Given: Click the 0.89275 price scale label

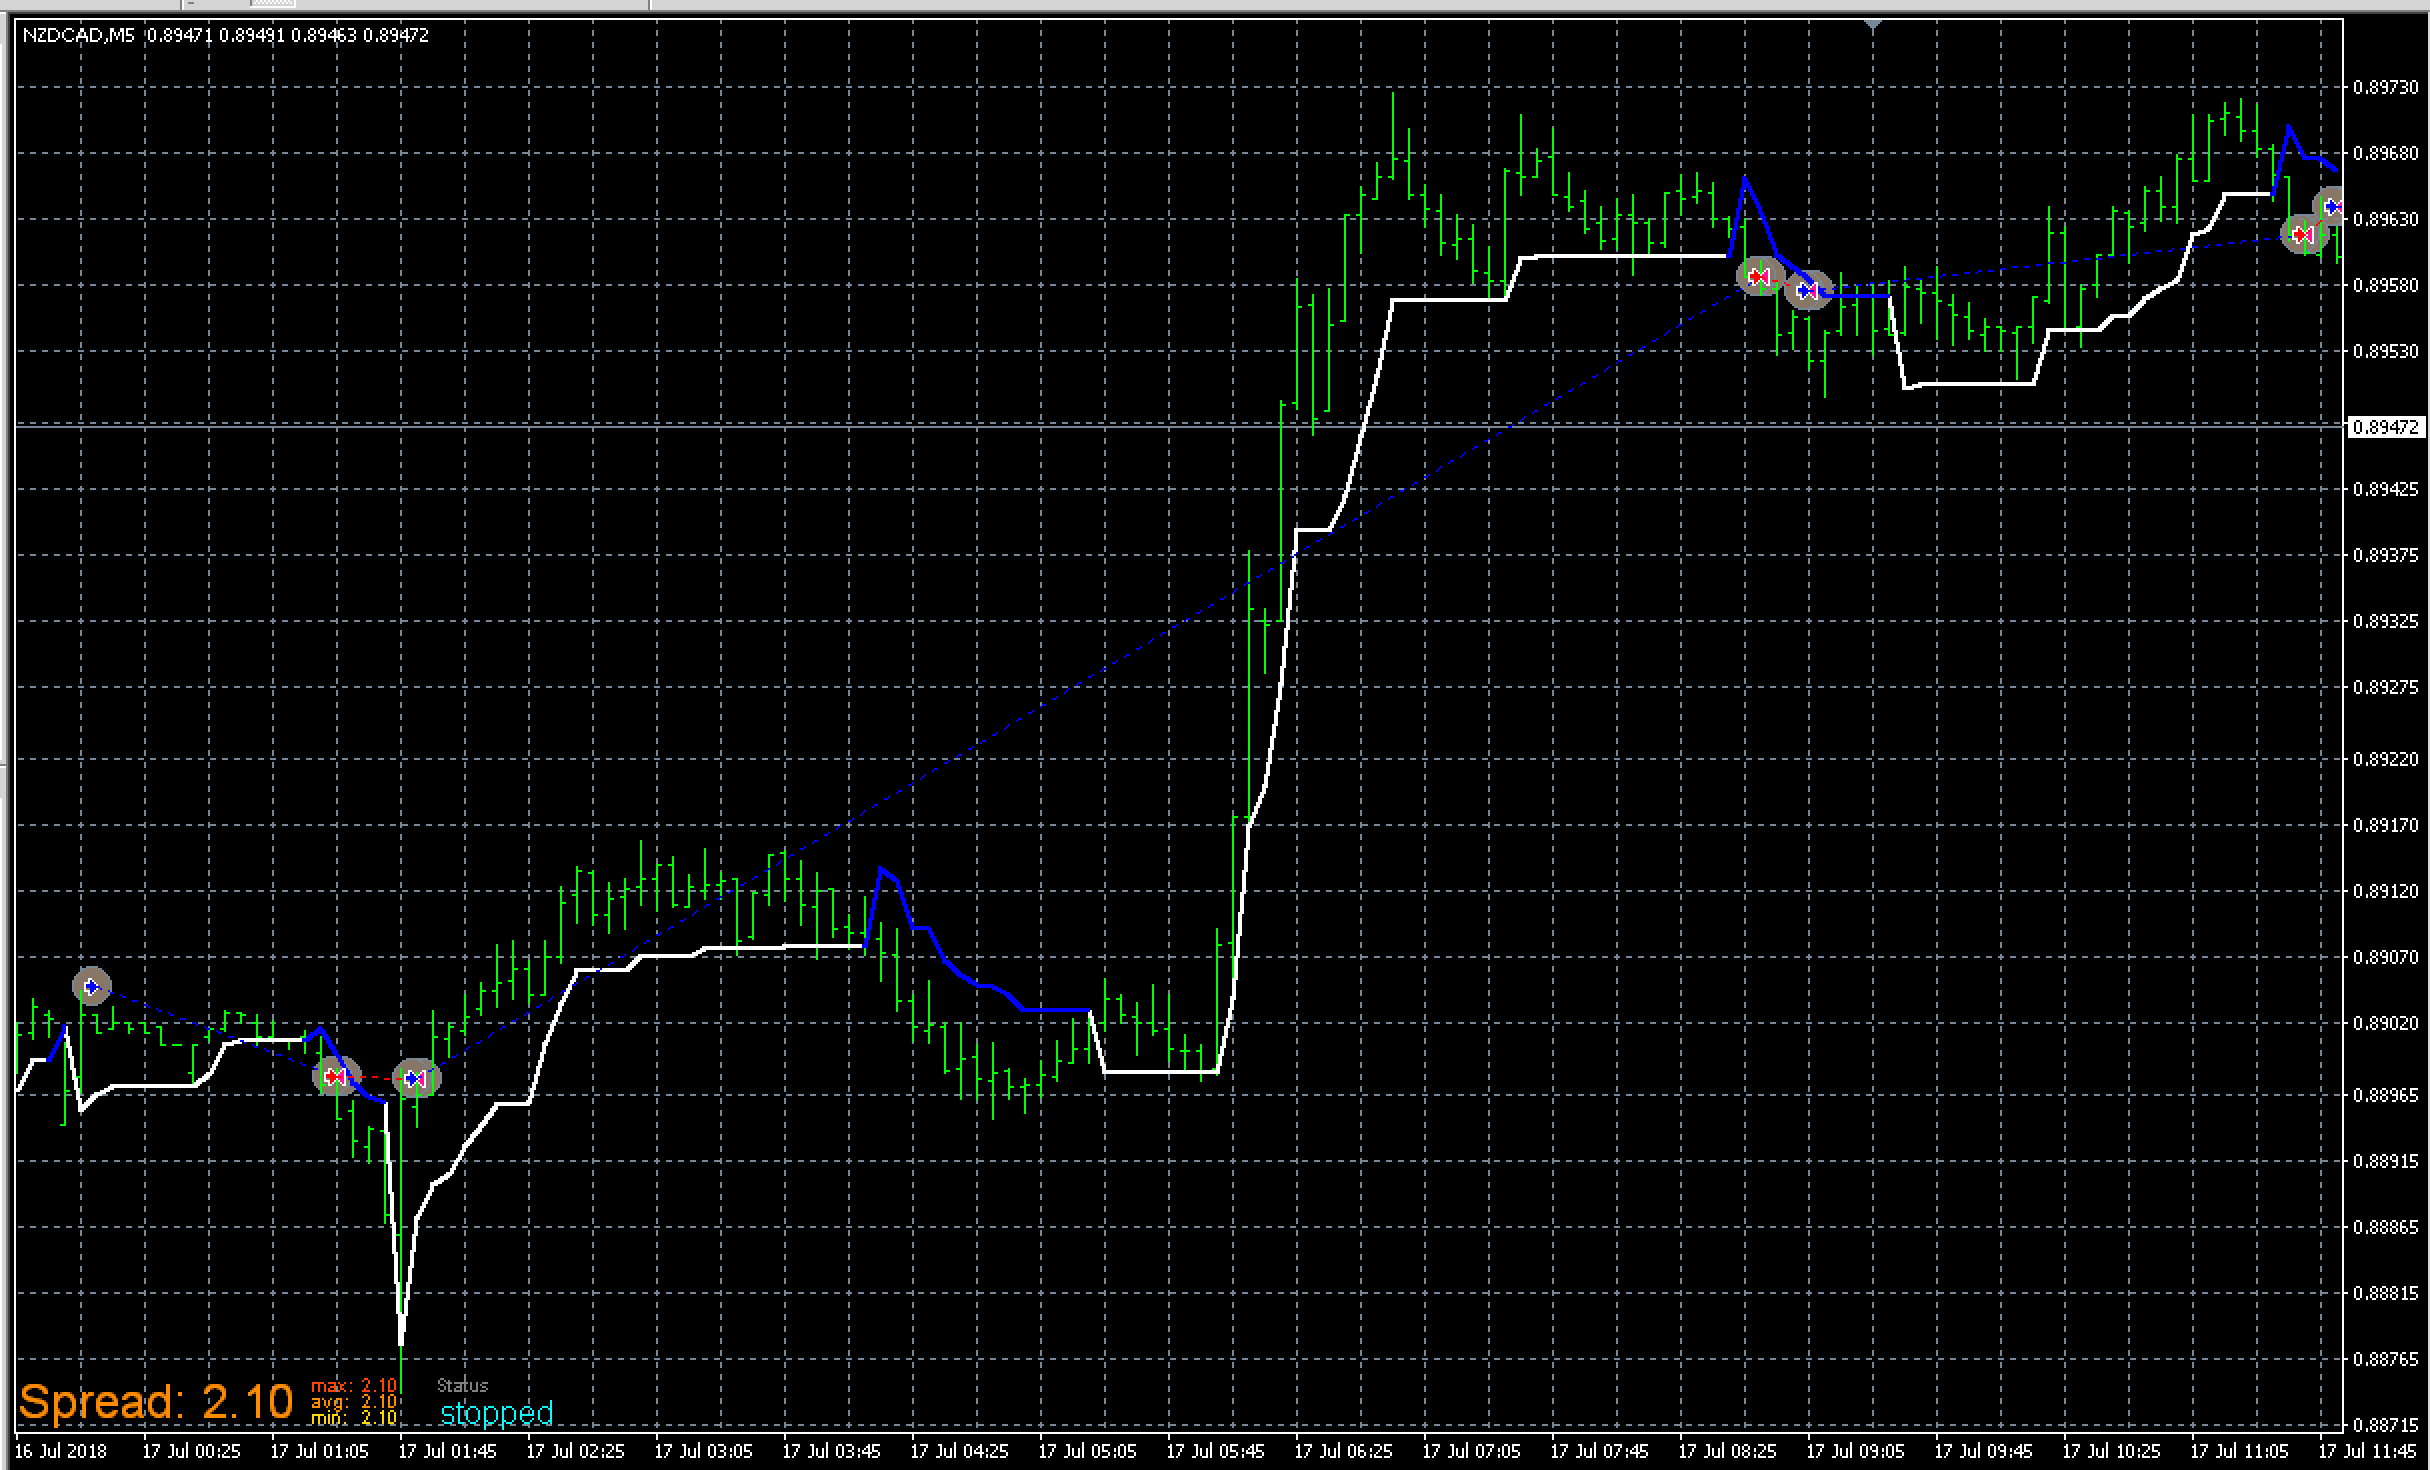Looking at the screenshot, I should pyautogui.click(x=2385, y=687).
